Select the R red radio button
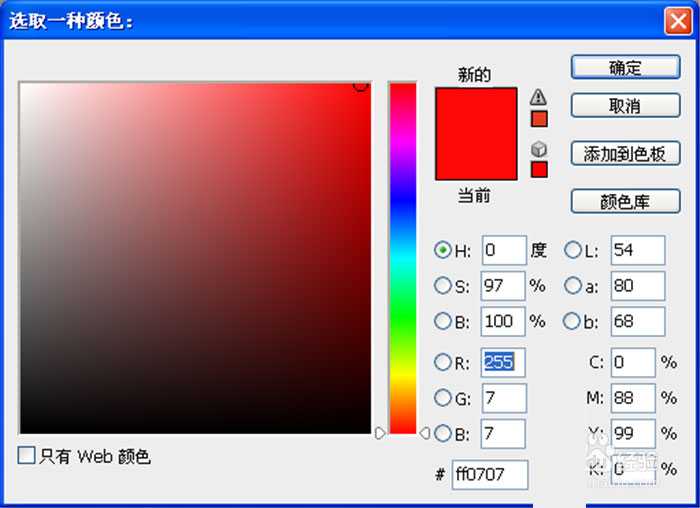Screen dimensions: 700x508 coord(442,362)
